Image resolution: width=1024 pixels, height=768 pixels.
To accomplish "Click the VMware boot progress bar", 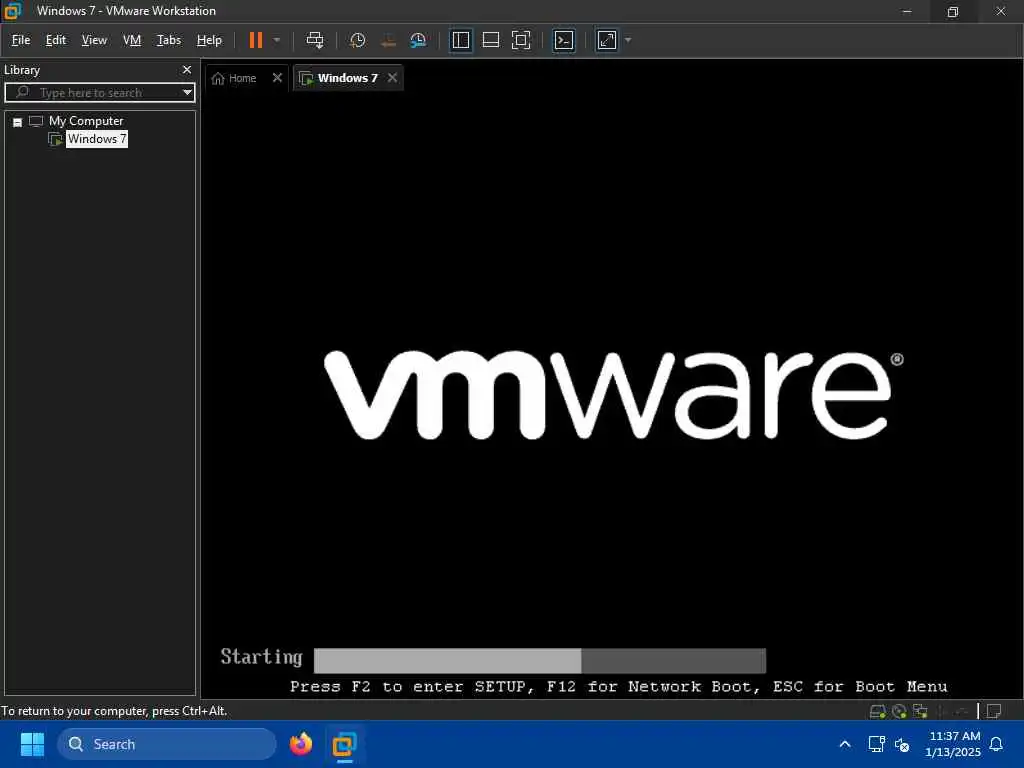I will (539, 660).
